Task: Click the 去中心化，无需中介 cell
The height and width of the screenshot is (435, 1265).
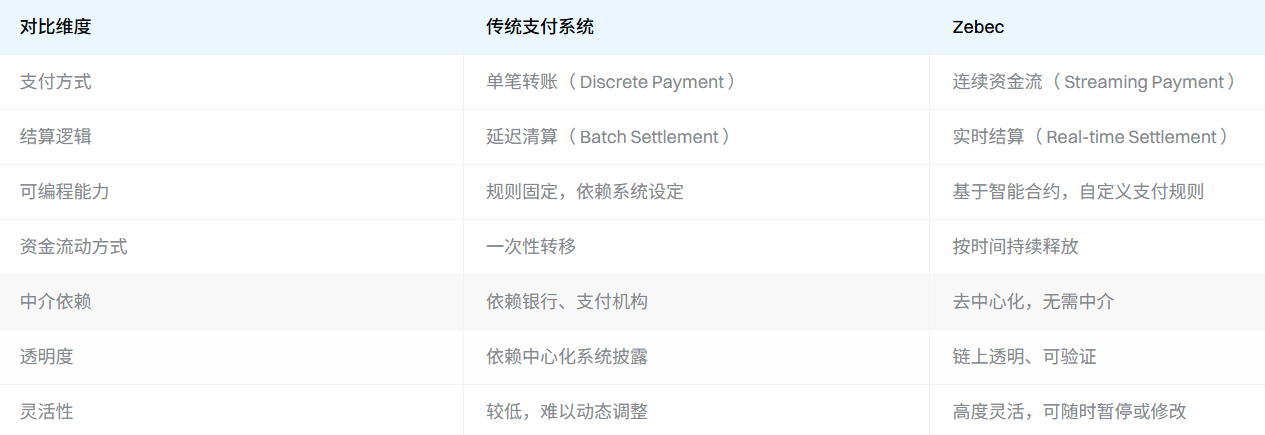Action: (1033, 302)
